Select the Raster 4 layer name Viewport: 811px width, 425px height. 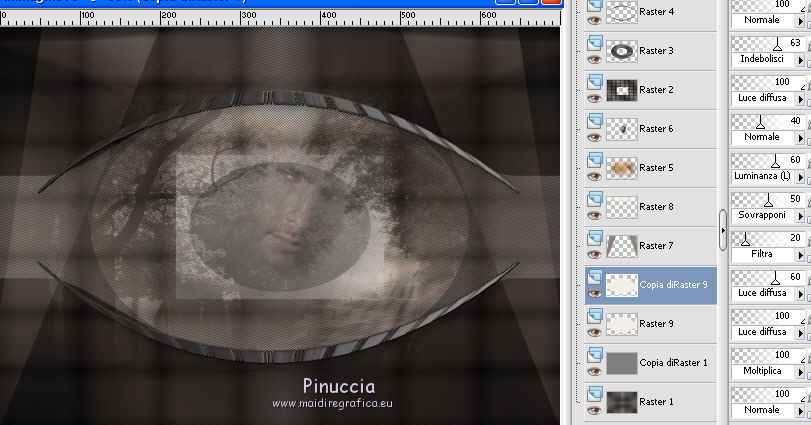656,11
